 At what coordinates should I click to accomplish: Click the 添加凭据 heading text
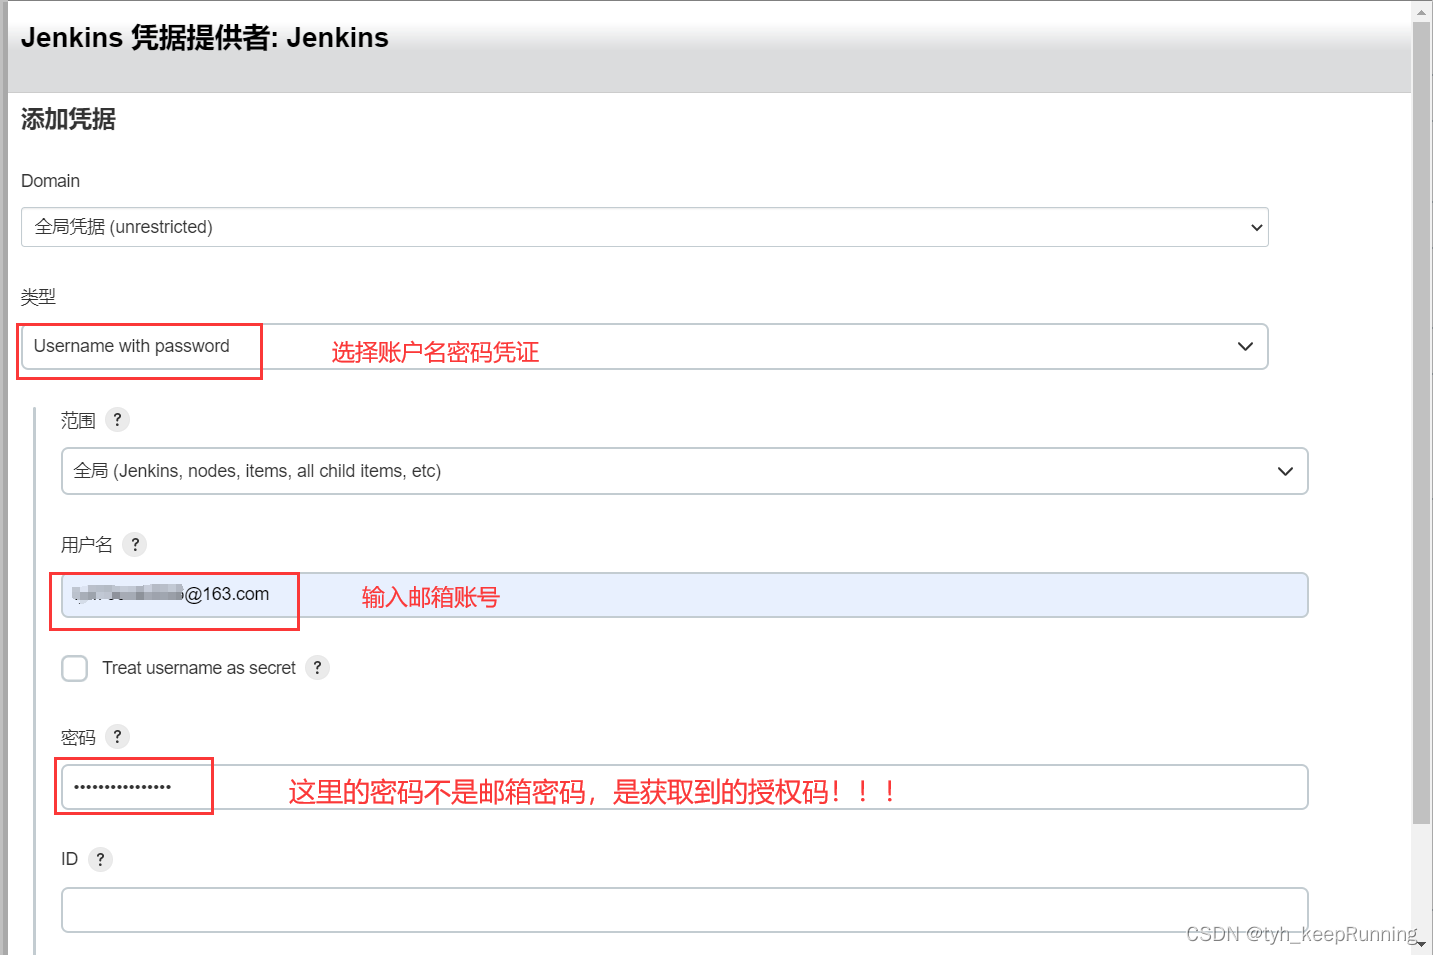[68, 119]
